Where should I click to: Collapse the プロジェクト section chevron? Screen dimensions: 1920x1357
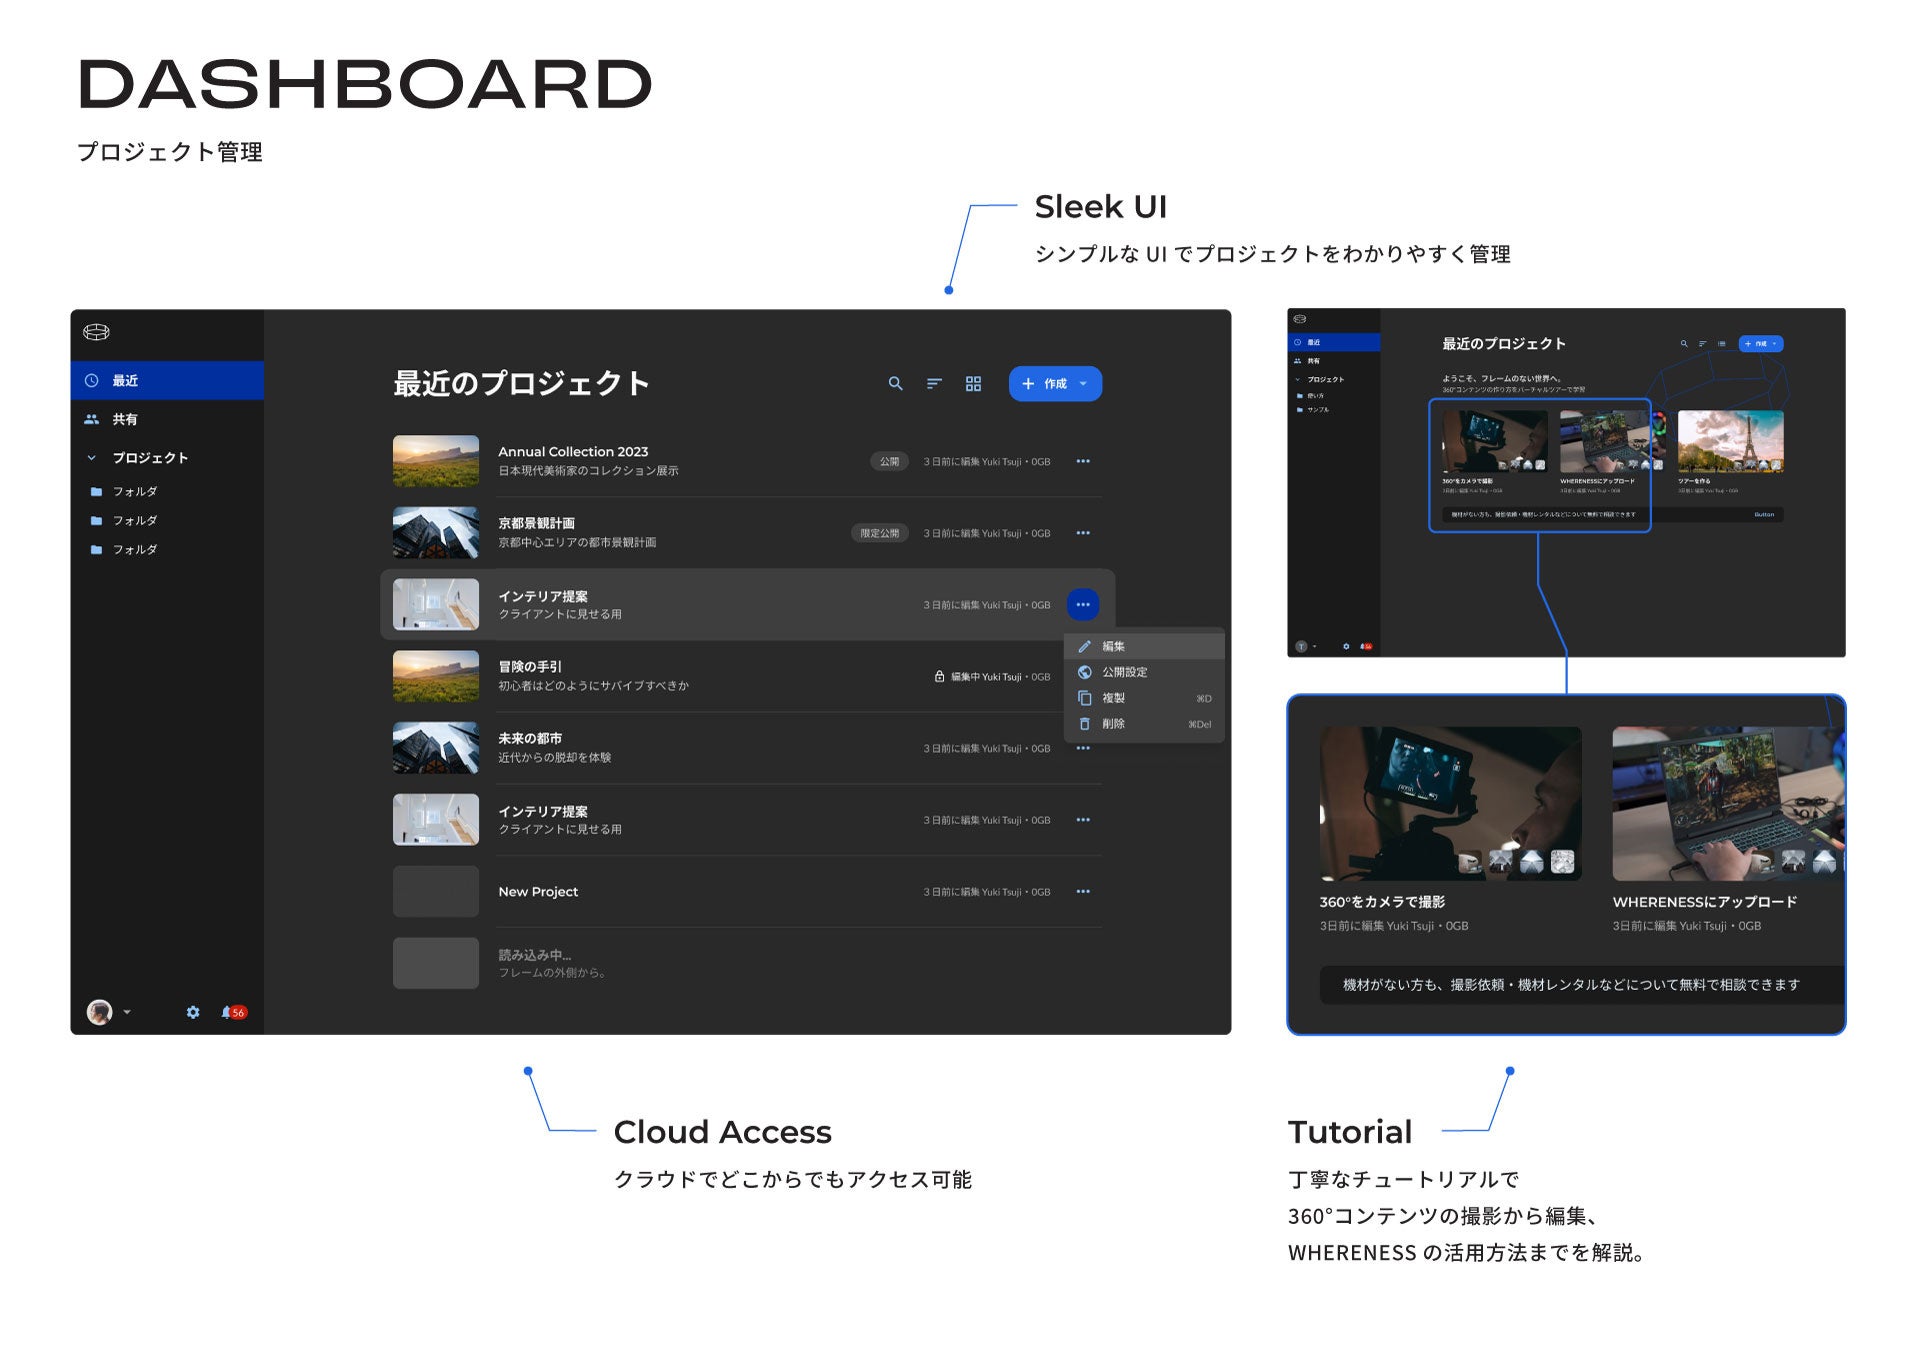(x=90, y=457)
